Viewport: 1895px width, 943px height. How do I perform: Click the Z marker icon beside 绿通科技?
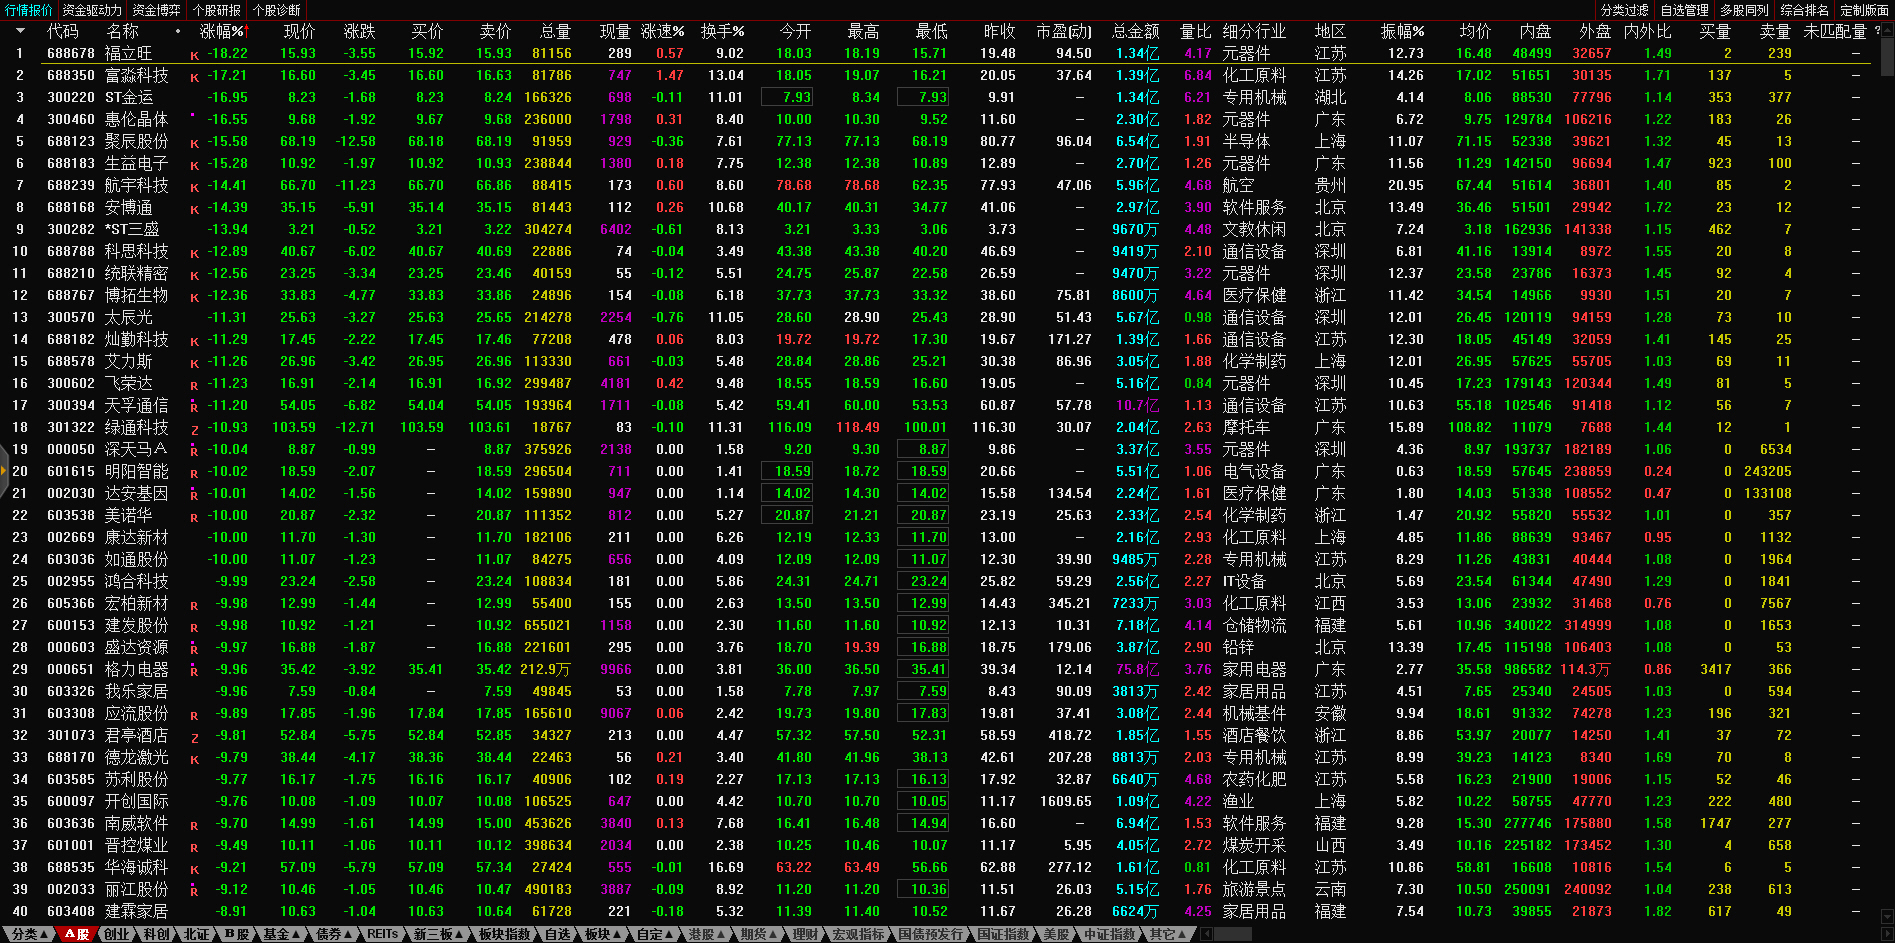194,429
